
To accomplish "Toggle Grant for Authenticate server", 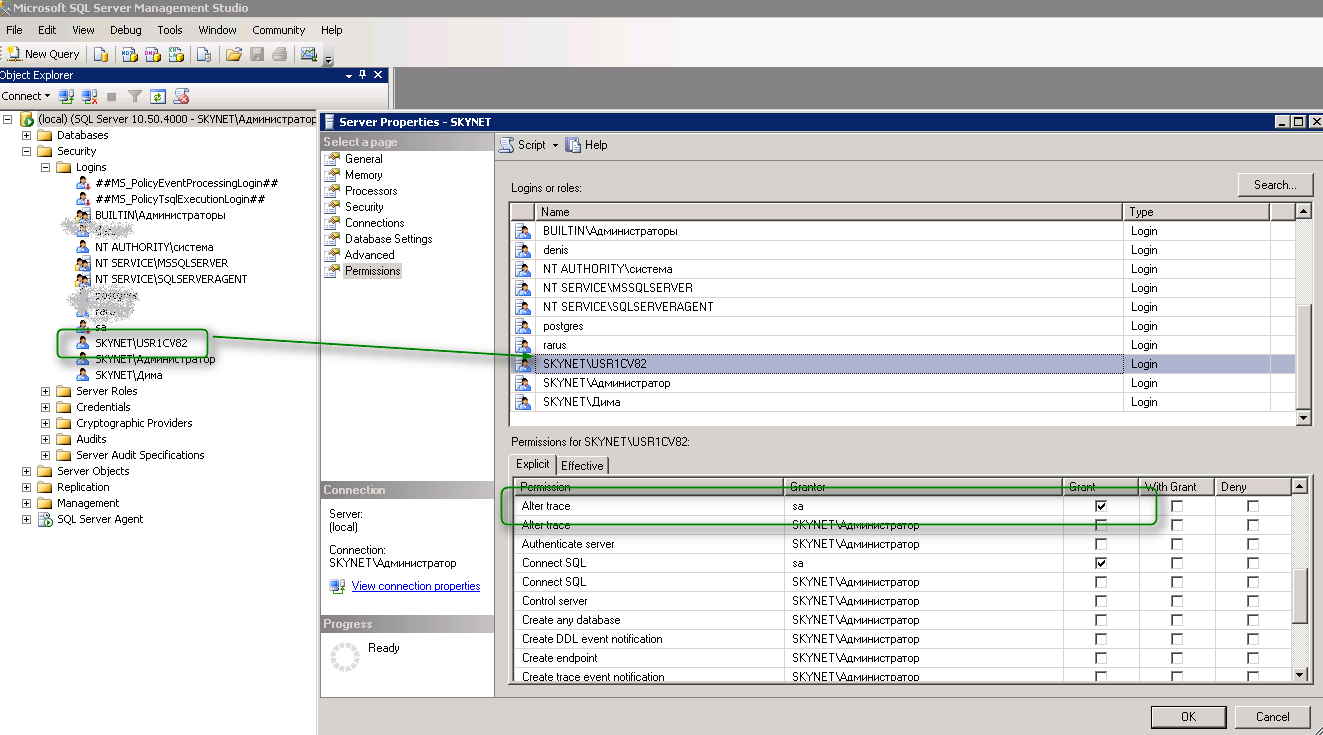I will [1101, 544].
